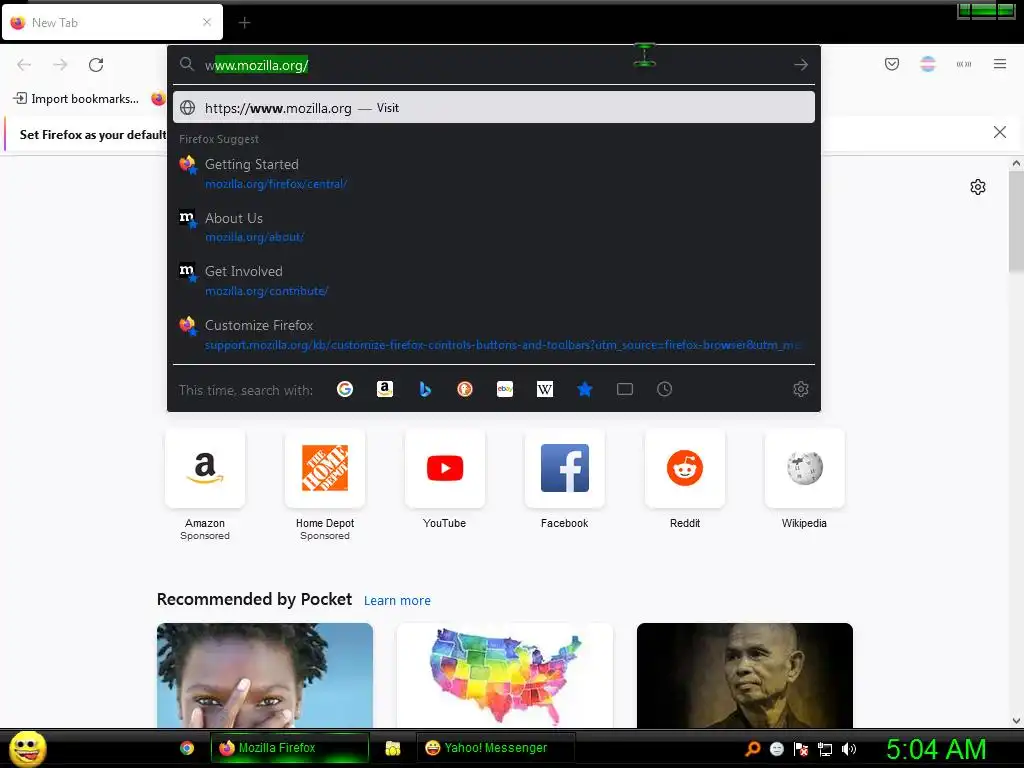The height and width of the screenshot is (768, 1024).
Task: Search with eBay this time
Action: (505, 389)
